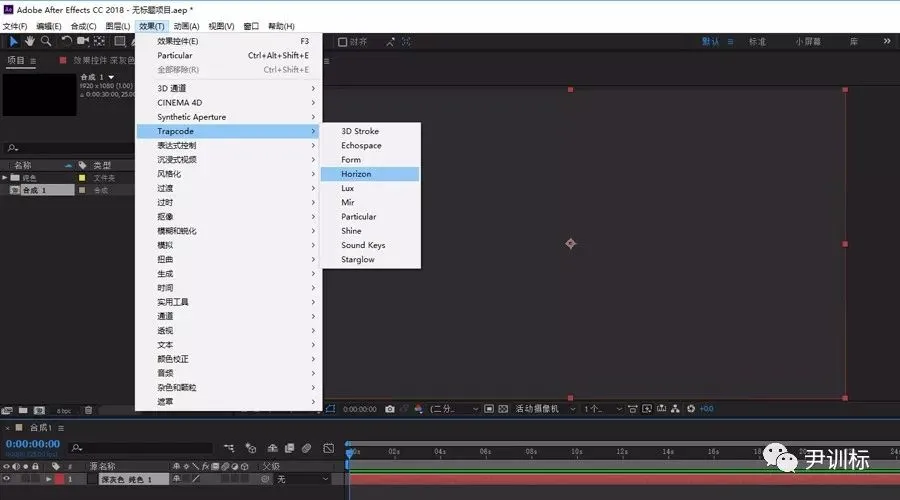Switch to 默认 workspace
The image size is (900, 500).
tap(711, 41)
